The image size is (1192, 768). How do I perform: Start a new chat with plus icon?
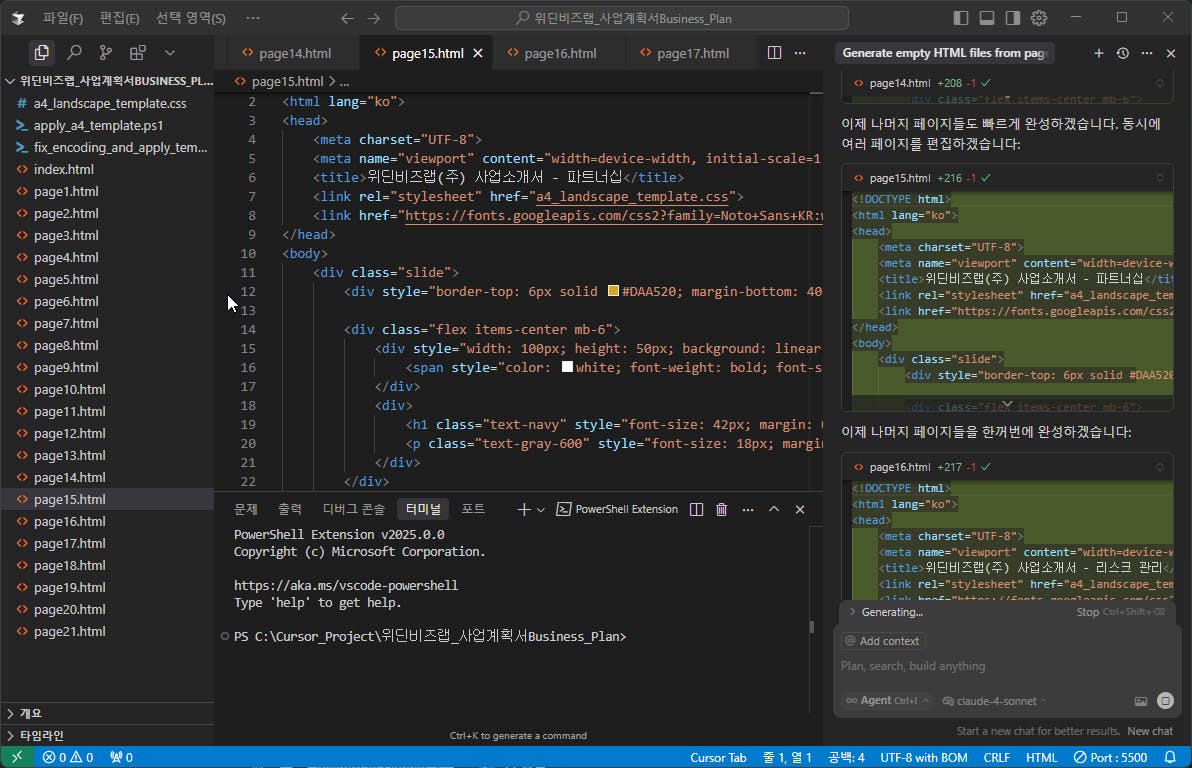click(1098, 53)
